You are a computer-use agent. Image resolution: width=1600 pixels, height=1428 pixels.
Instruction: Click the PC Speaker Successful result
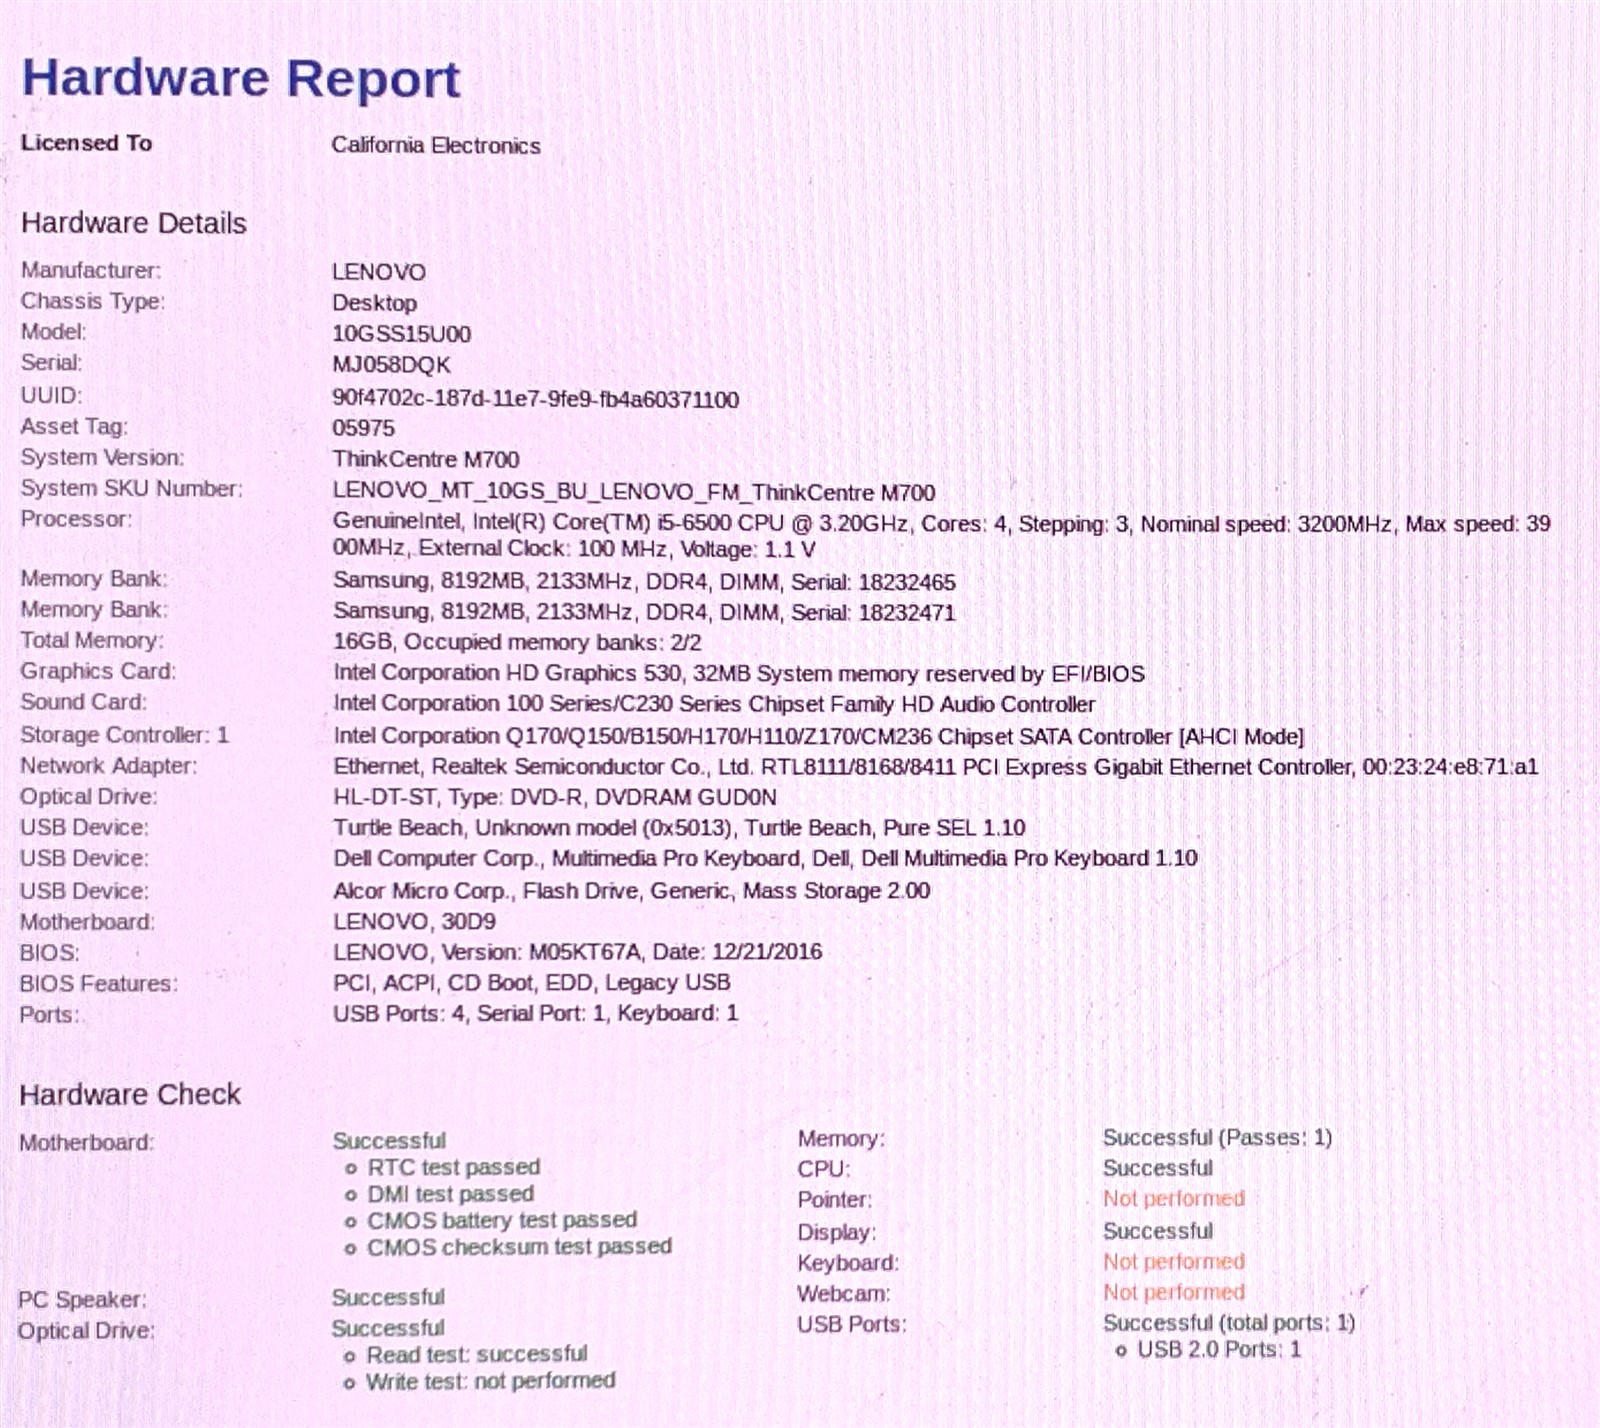(388, 1297)
